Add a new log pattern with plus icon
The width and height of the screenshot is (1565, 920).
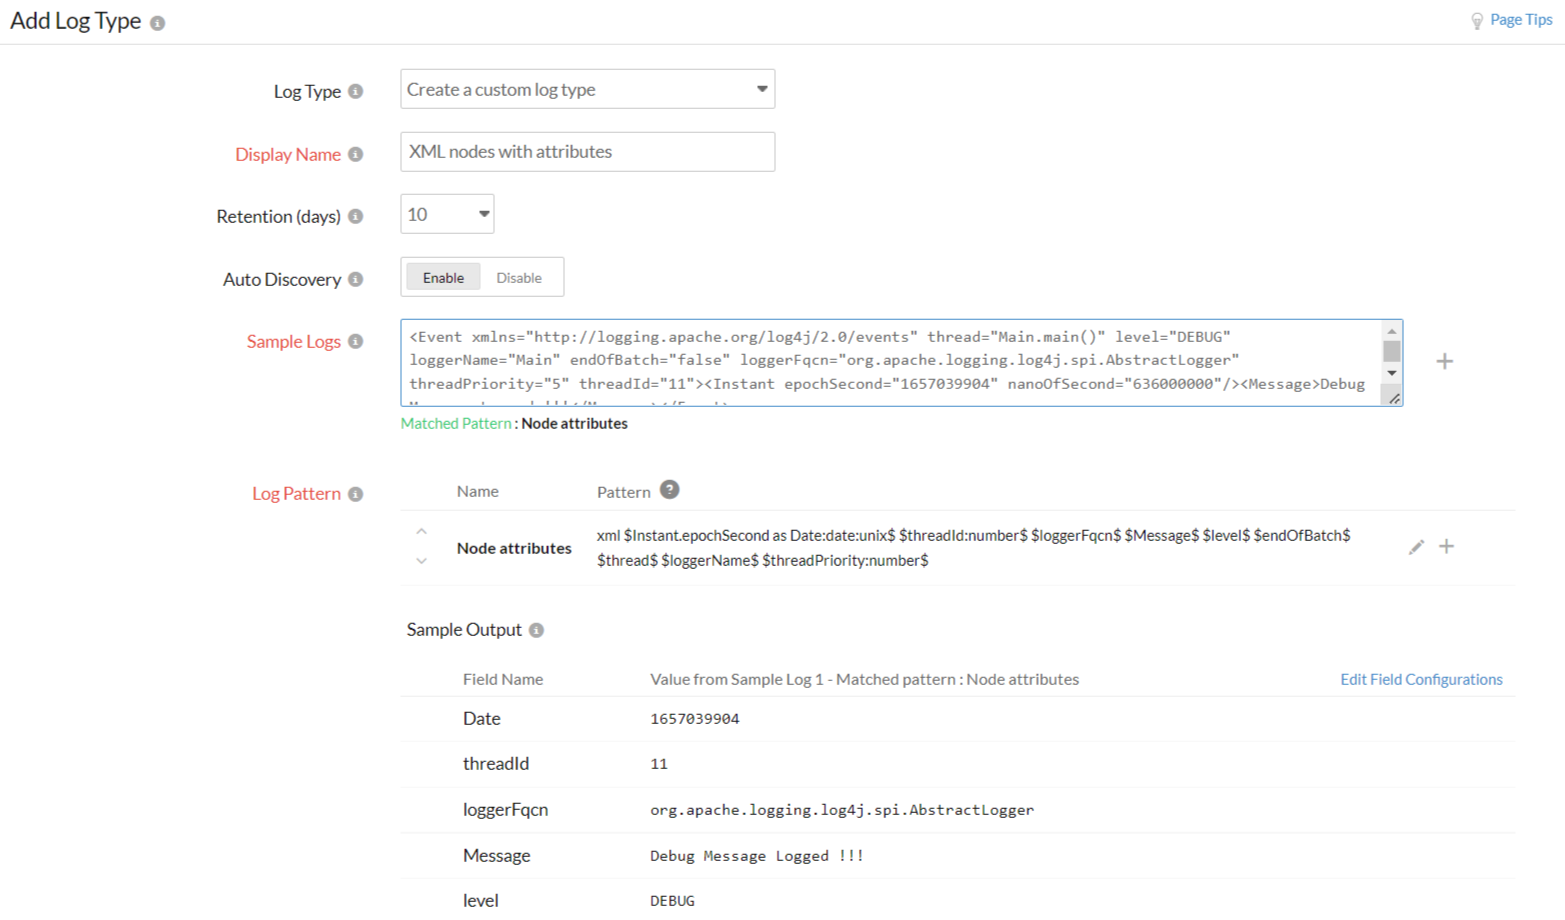(1446, 546)
